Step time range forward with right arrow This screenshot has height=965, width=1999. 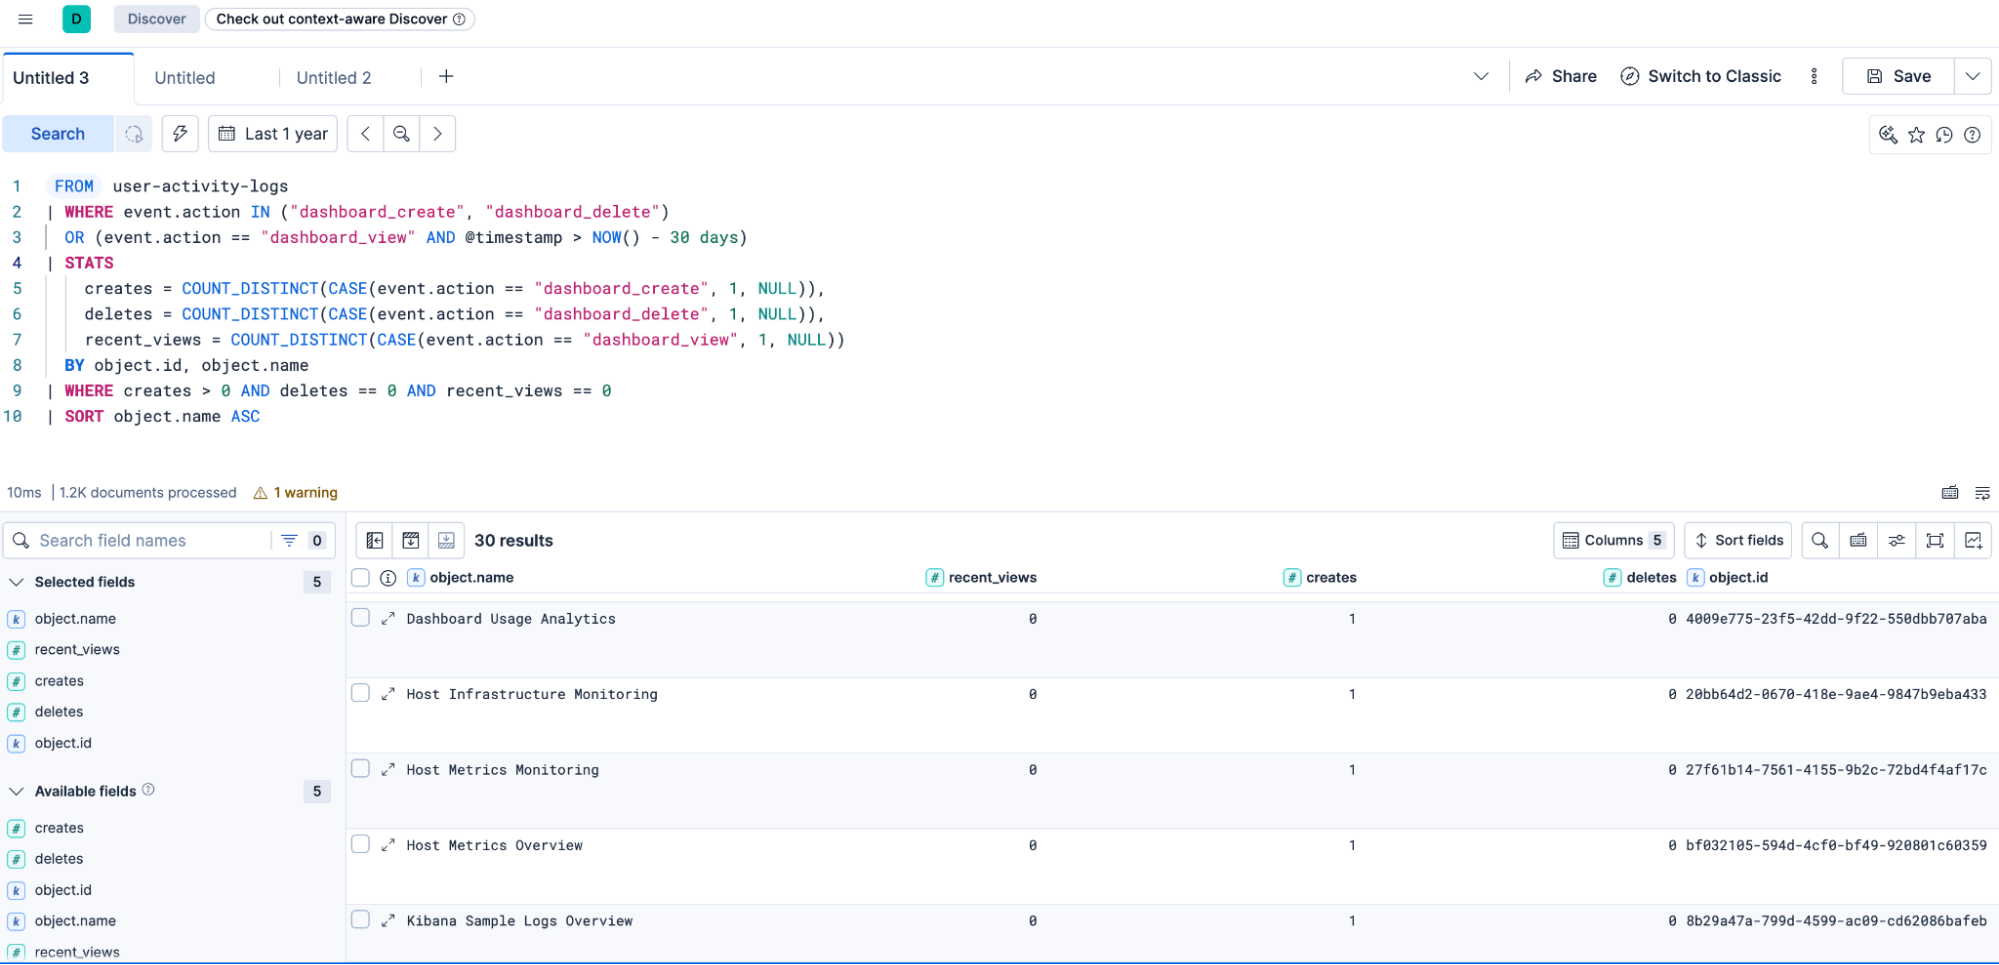coord(437,134)
